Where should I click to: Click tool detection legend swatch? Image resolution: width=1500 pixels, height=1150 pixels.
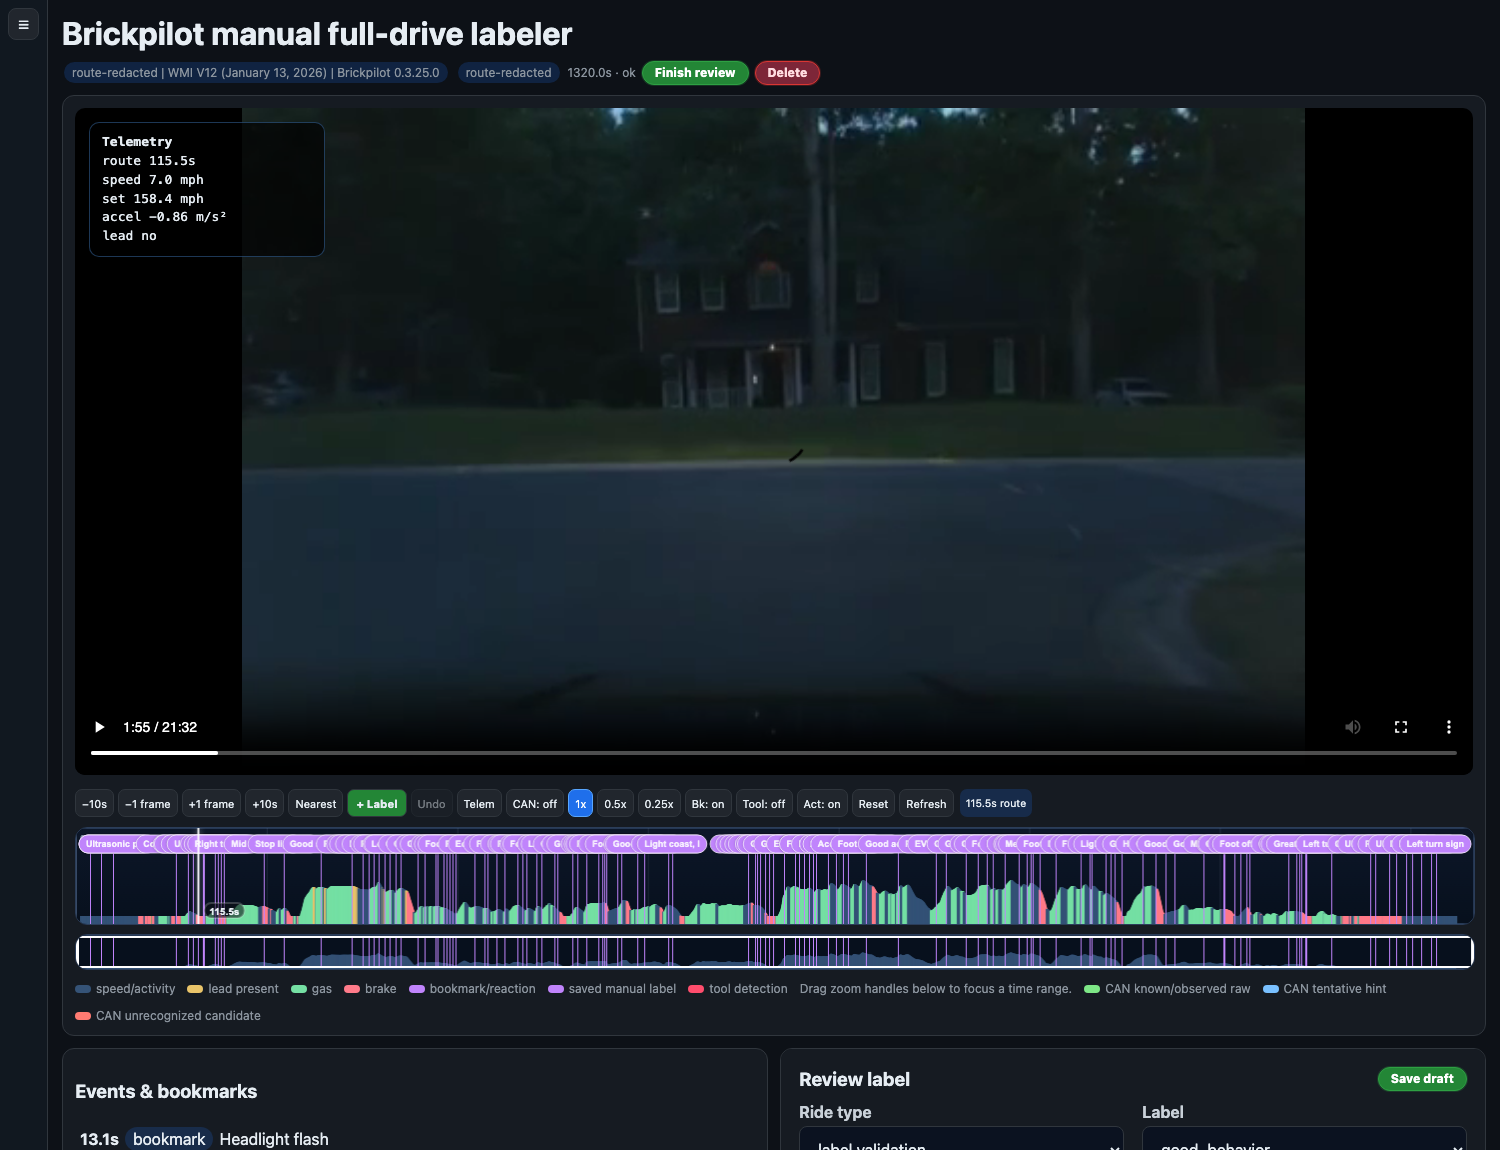coord(696,989)
